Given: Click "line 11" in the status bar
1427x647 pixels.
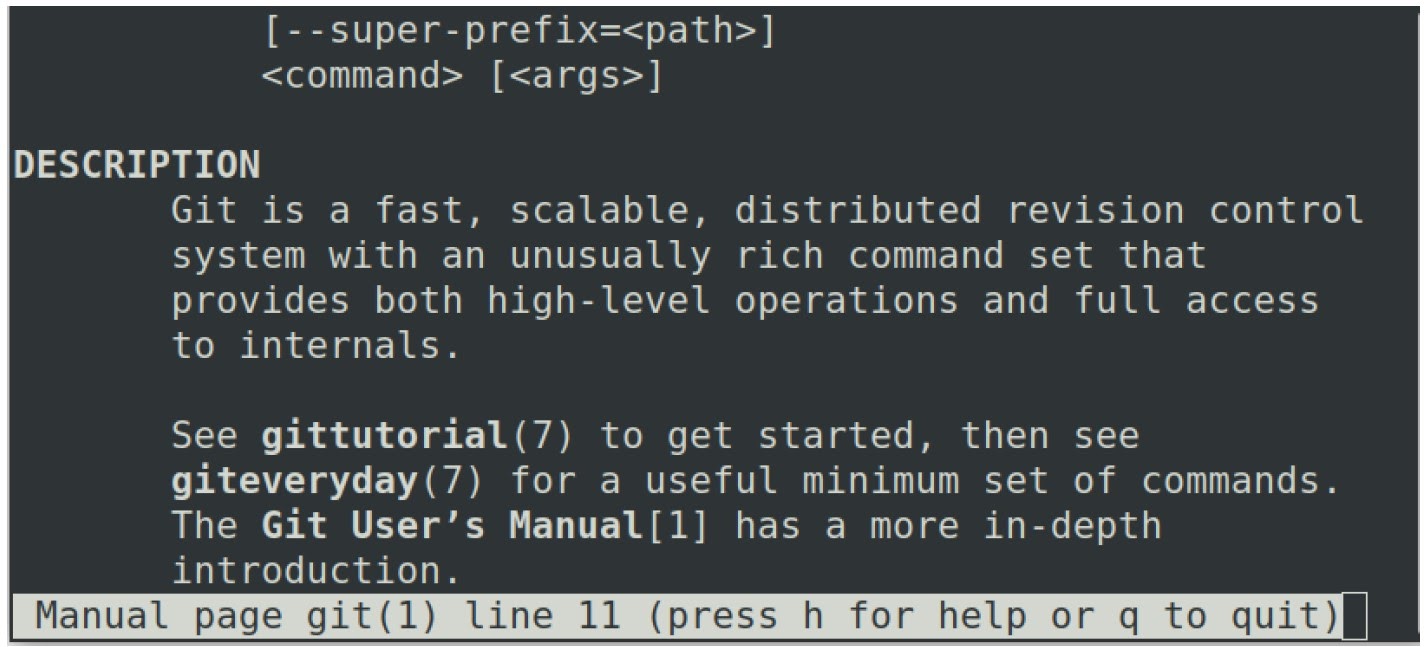Looking at the screenshot, I should click(x=543, y=617).
